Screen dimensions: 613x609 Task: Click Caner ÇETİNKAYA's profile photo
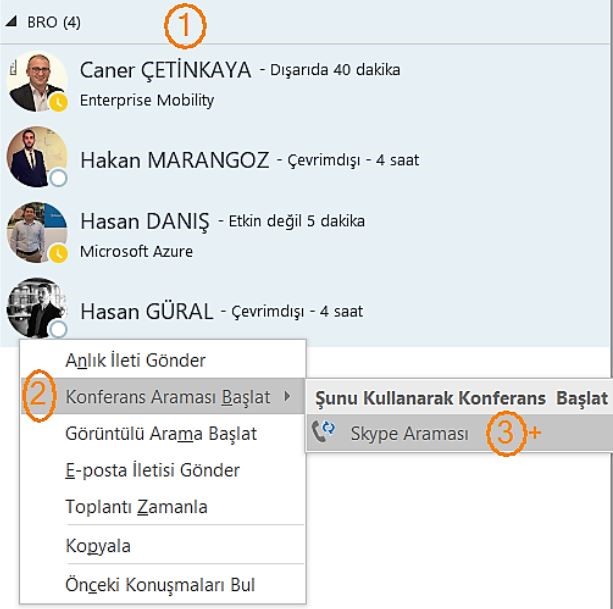pos(37,81)
